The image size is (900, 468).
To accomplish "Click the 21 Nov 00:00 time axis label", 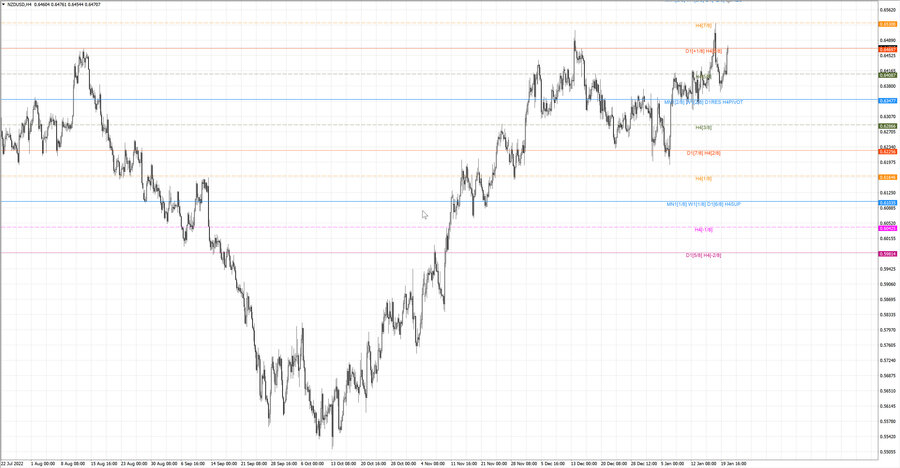I will pos(494,463).
